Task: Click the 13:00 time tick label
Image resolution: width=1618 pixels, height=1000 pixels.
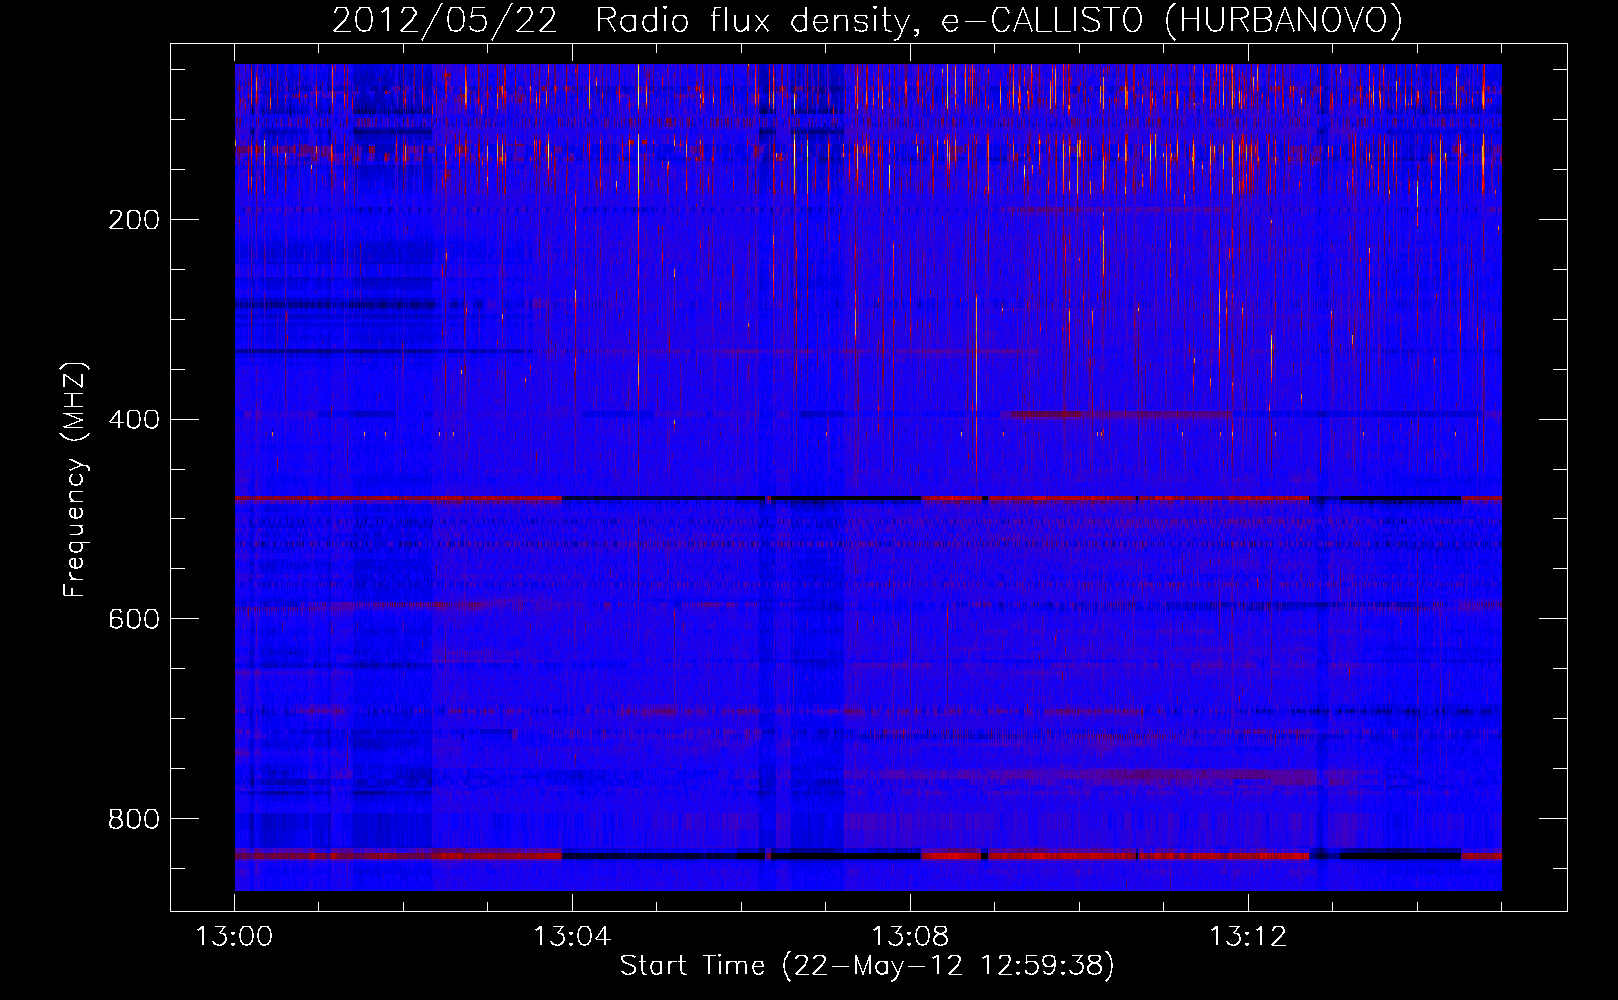Action: [x=235, y=937]
